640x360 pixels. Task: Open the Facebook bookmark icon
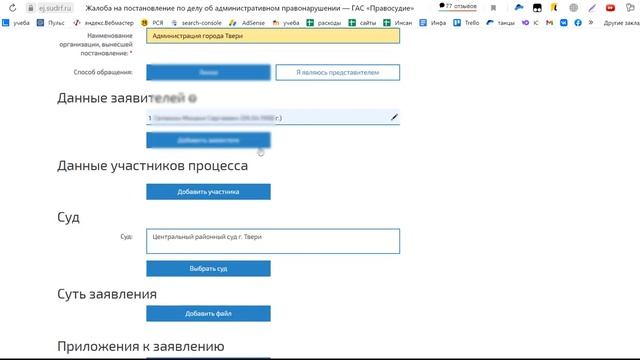[578, 23]
